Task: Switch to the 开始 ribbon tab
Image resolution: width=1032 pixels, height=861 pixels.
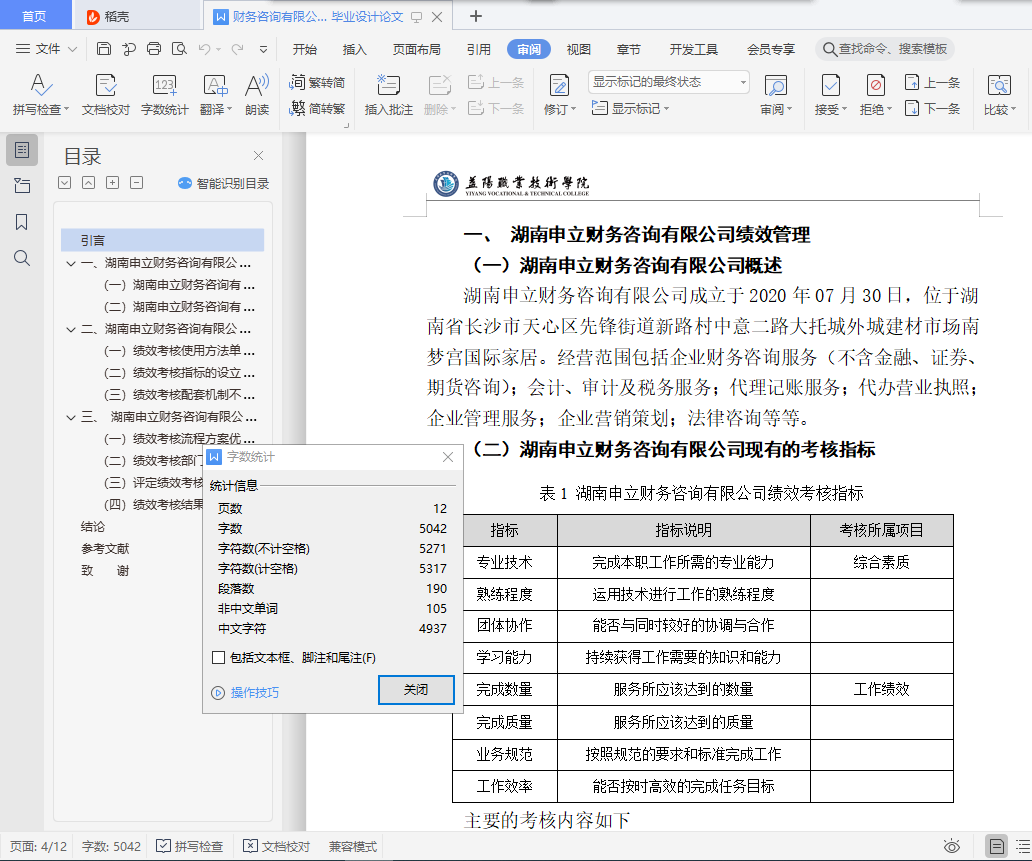Action: pyautogui.click(x=305, y=49)
